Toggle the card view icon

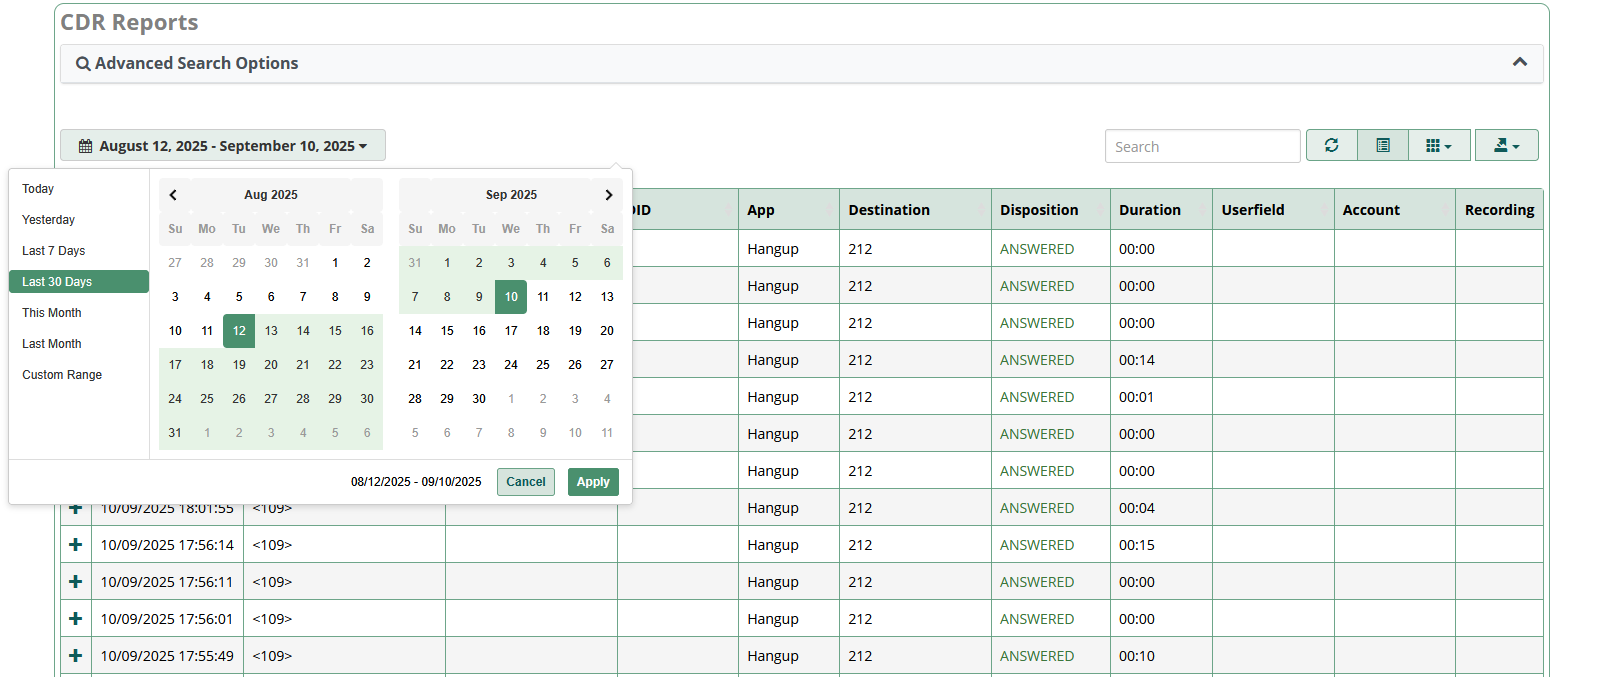[x=1383, y=146]
